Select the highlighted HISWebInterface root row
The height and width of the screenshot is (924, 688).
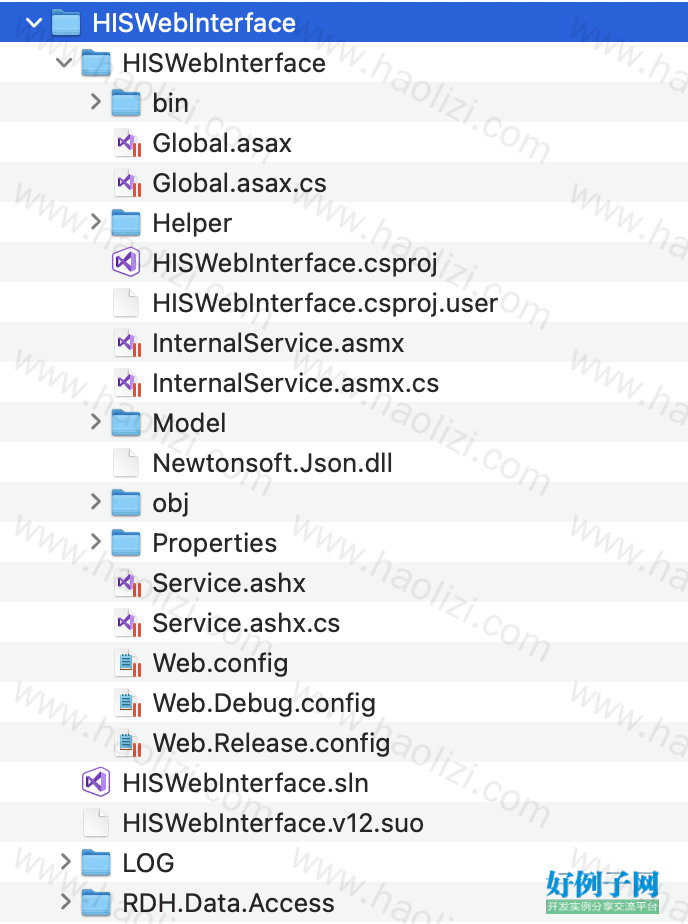[344, 22]
